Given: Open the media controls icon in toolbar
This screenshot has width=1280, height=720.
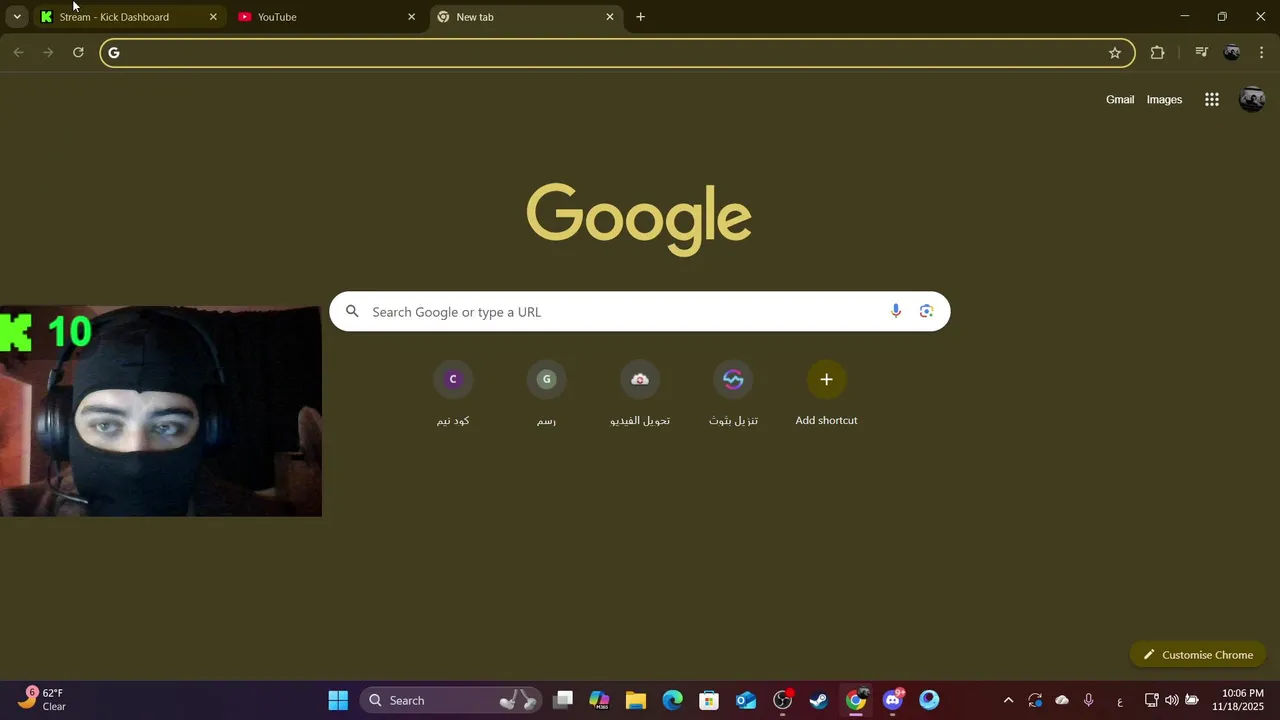Looking at the screenshot, I should click(1202, 53).
